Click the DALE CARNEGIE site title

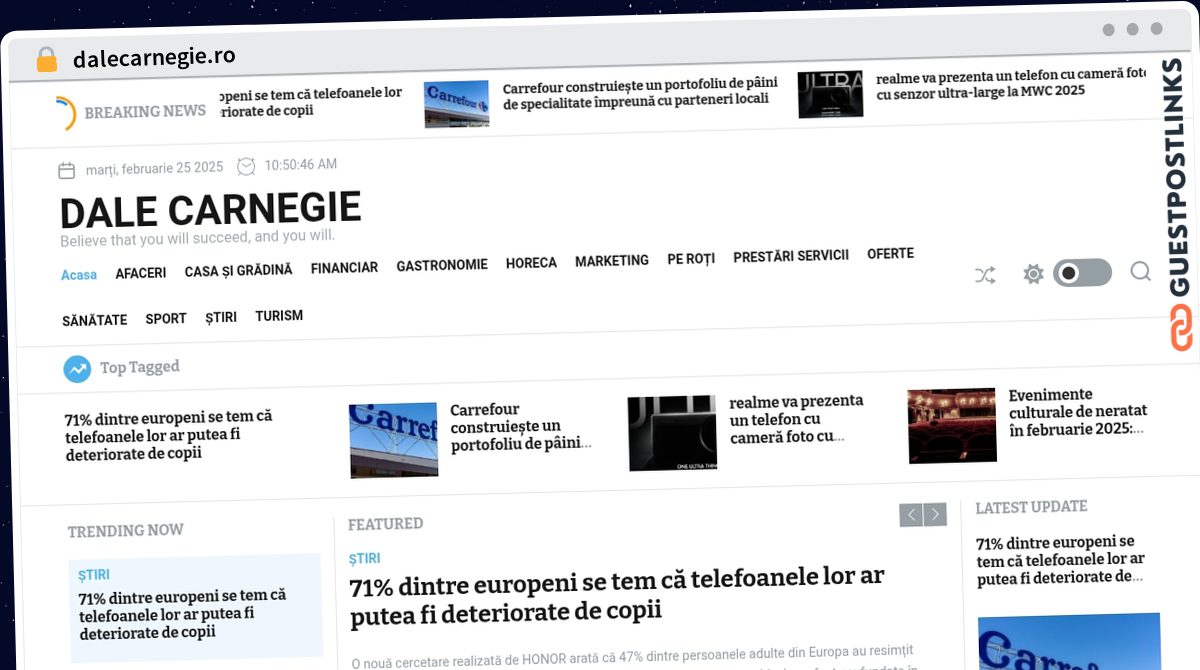210,211
